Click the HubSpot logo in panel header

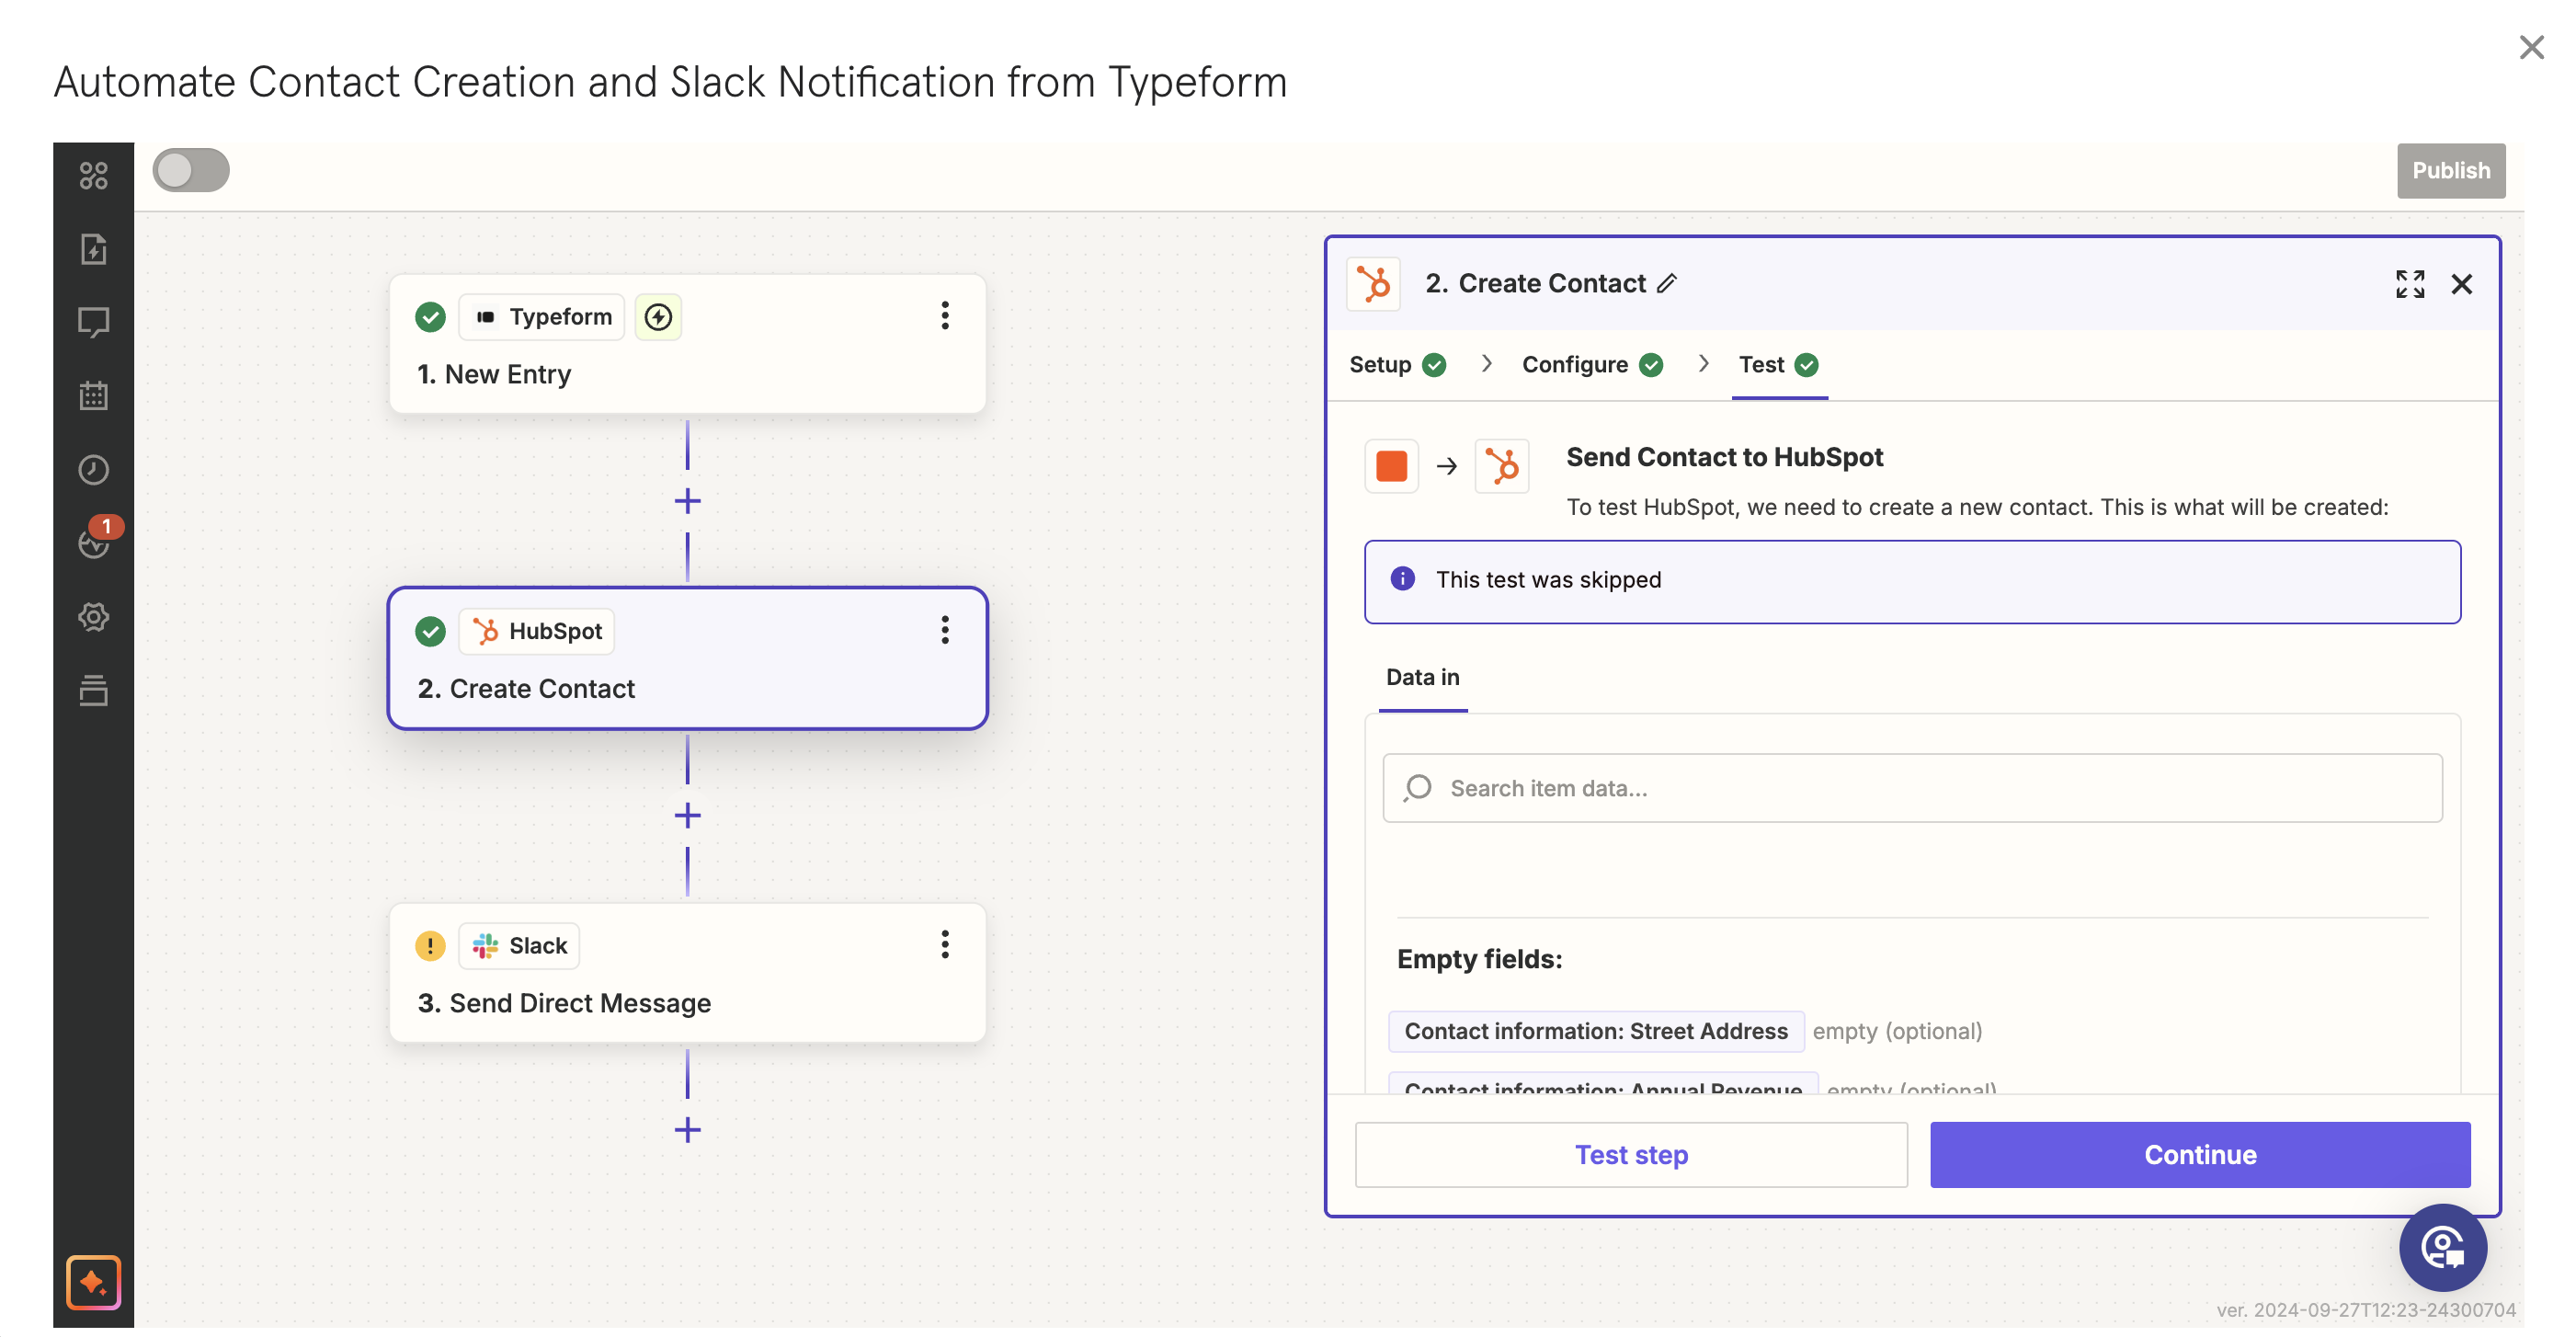tap(1373, 284)
